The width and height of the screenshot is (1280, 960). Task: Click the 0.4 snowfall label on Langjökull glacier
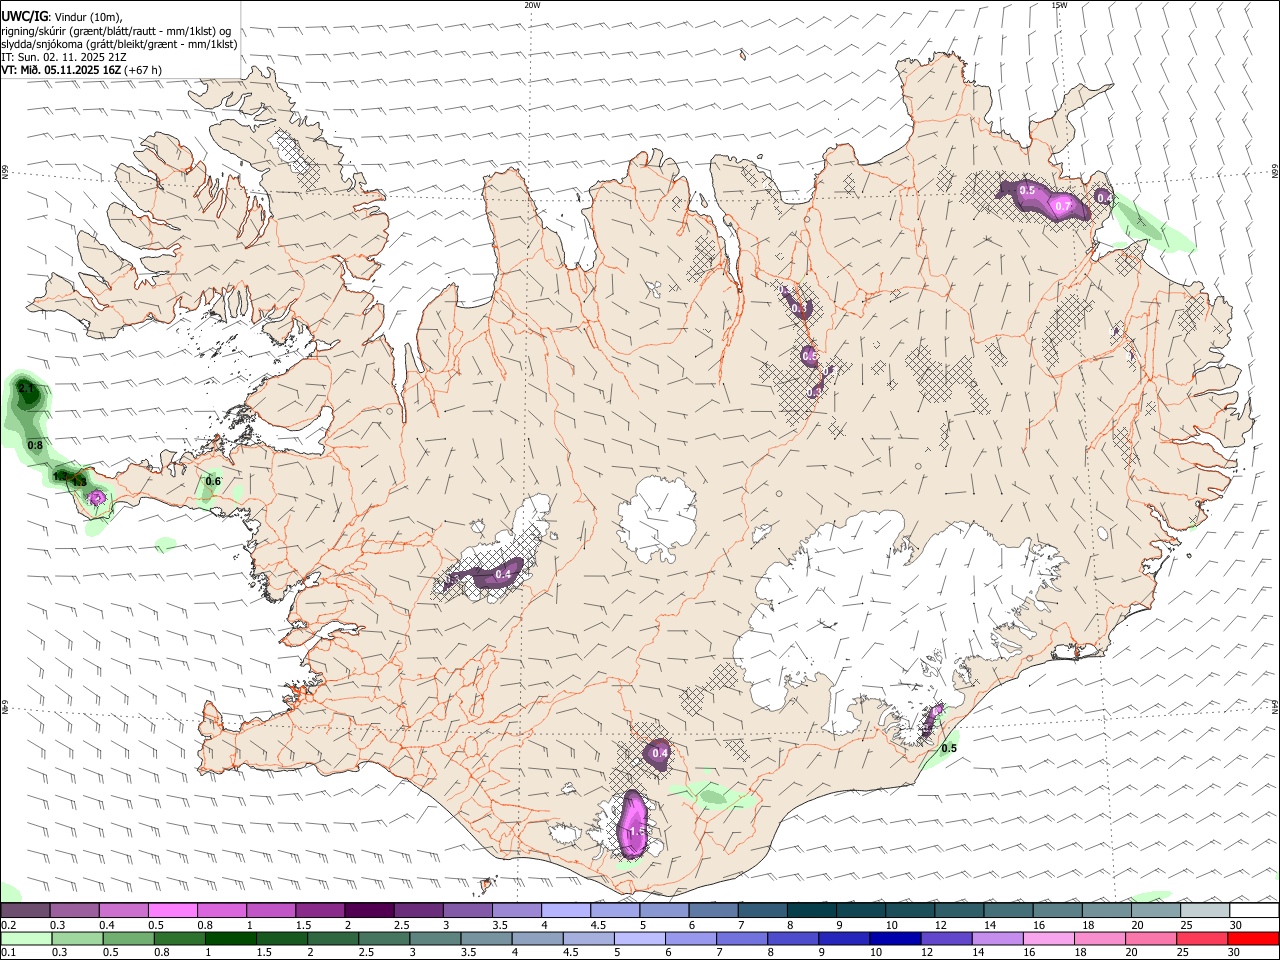click(503, 574)
